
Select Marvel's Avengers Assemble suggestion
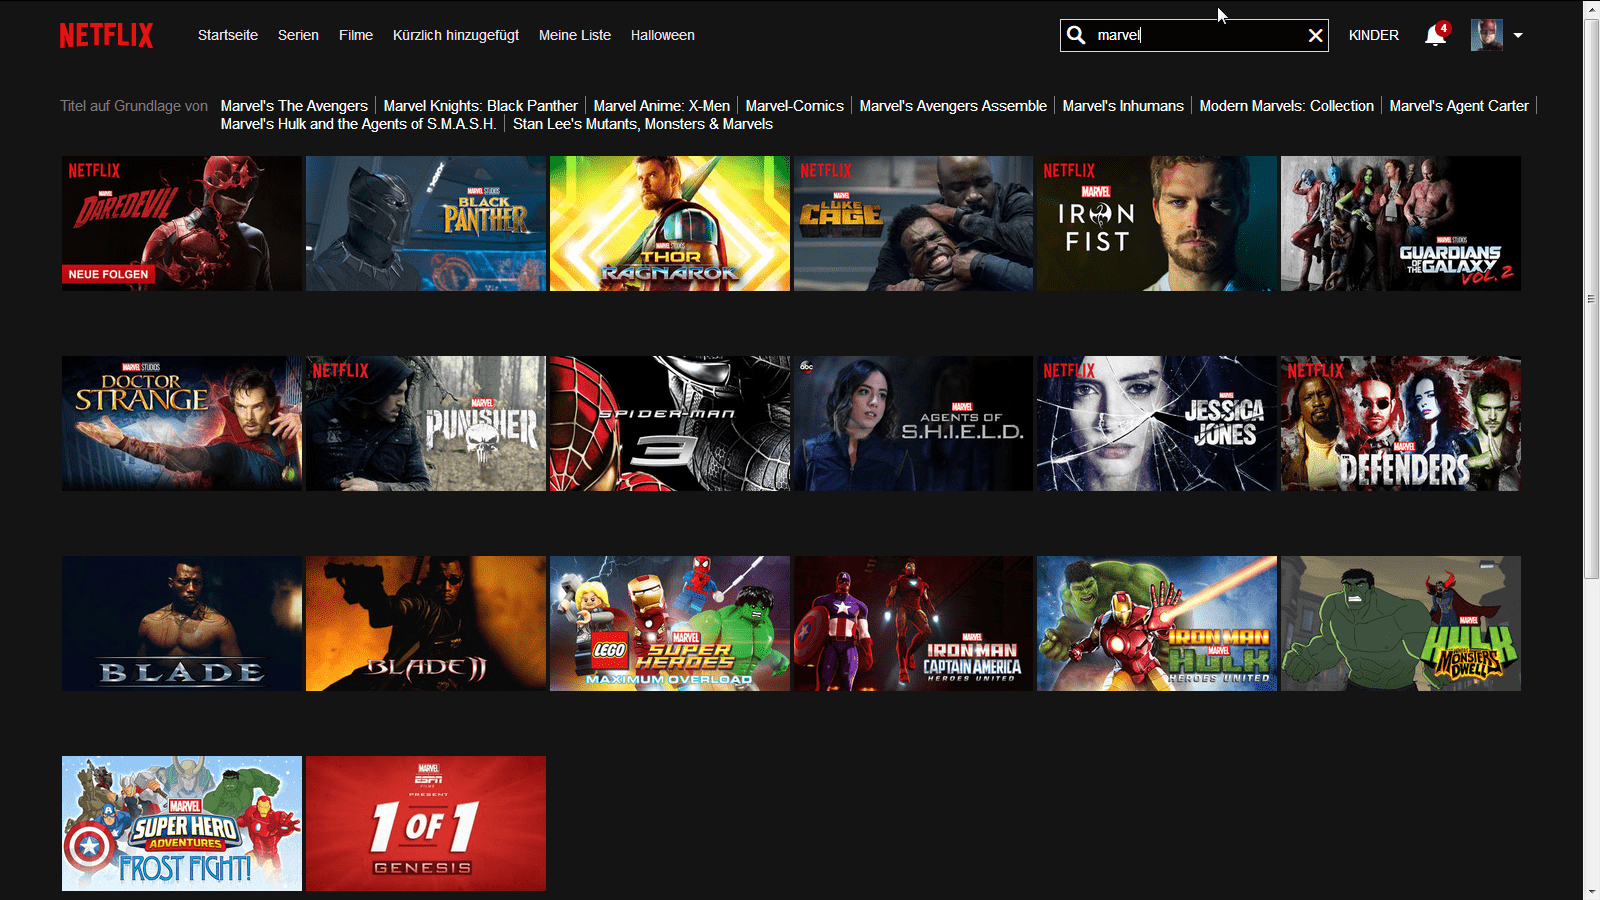click(953, 106)
